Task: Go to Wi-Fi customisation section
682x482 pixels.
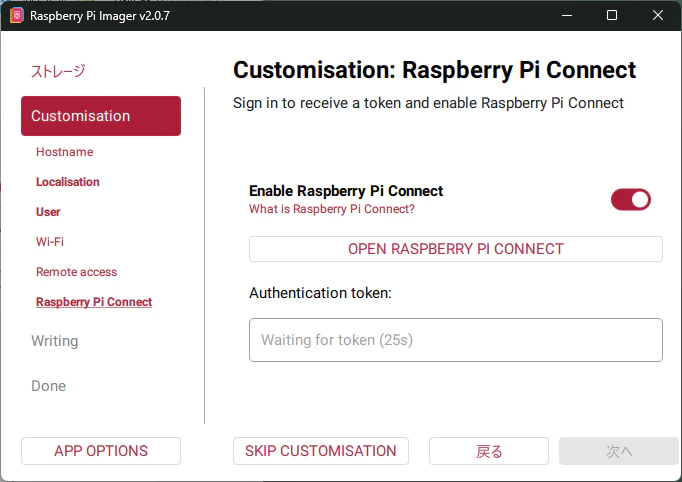Action: click(x=50, y=242)
